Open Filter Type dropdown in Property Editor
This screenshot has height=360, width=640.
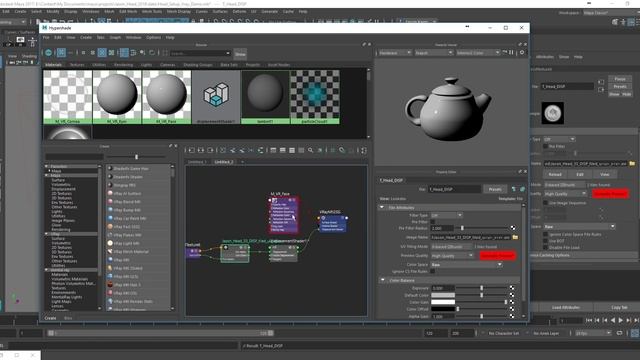coord(447,215)
